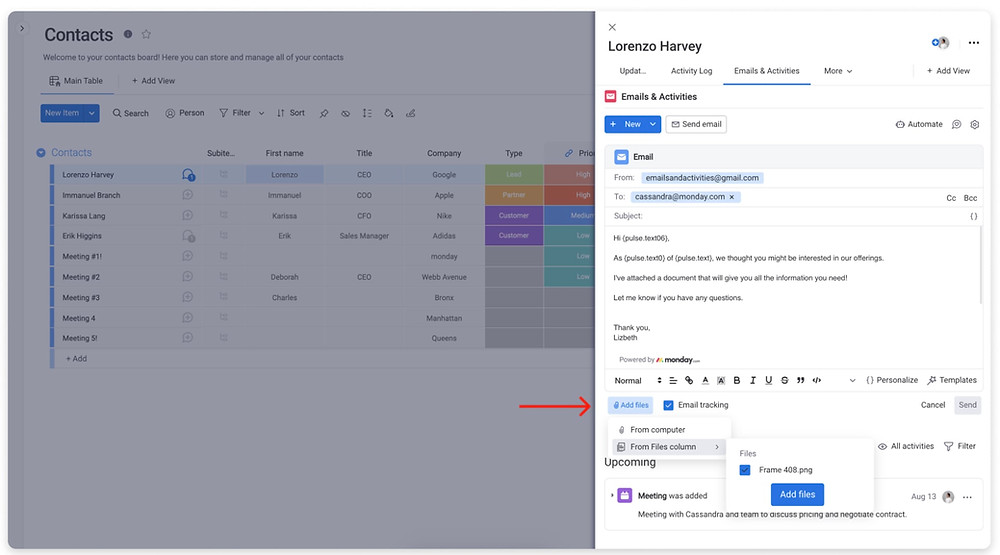Adjust row height in board toolbar
The height and width of the screenshot is (555, 1000).
point(367,113)
